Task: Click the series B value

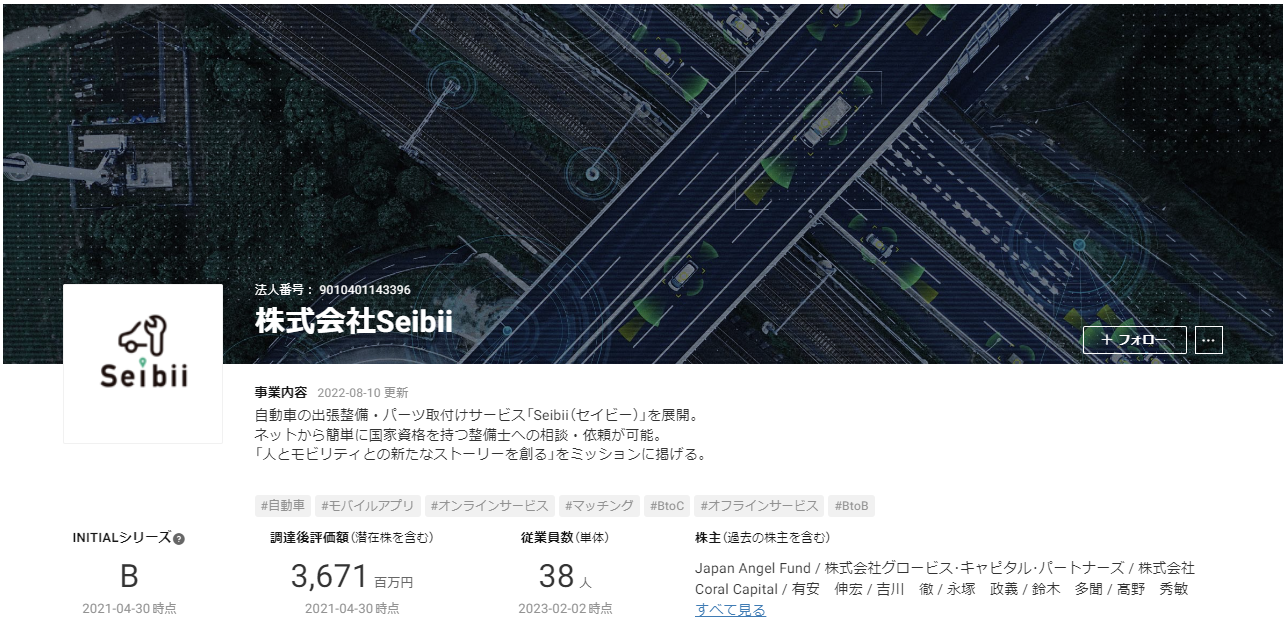Action: click(x=129, y=577)
